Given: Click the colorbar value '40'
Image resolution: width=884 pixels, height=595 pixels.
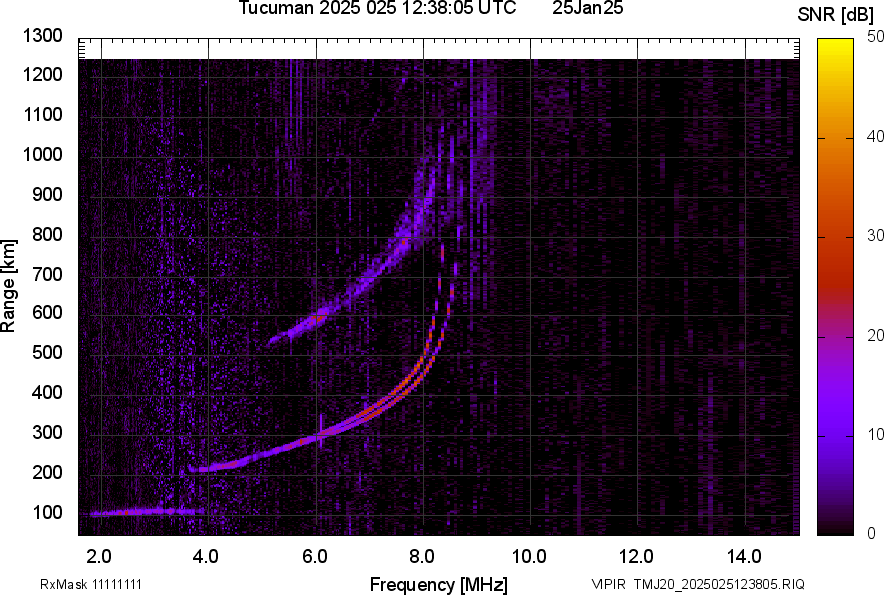Looking at the screenshot, I should click(x=876, y=136).
